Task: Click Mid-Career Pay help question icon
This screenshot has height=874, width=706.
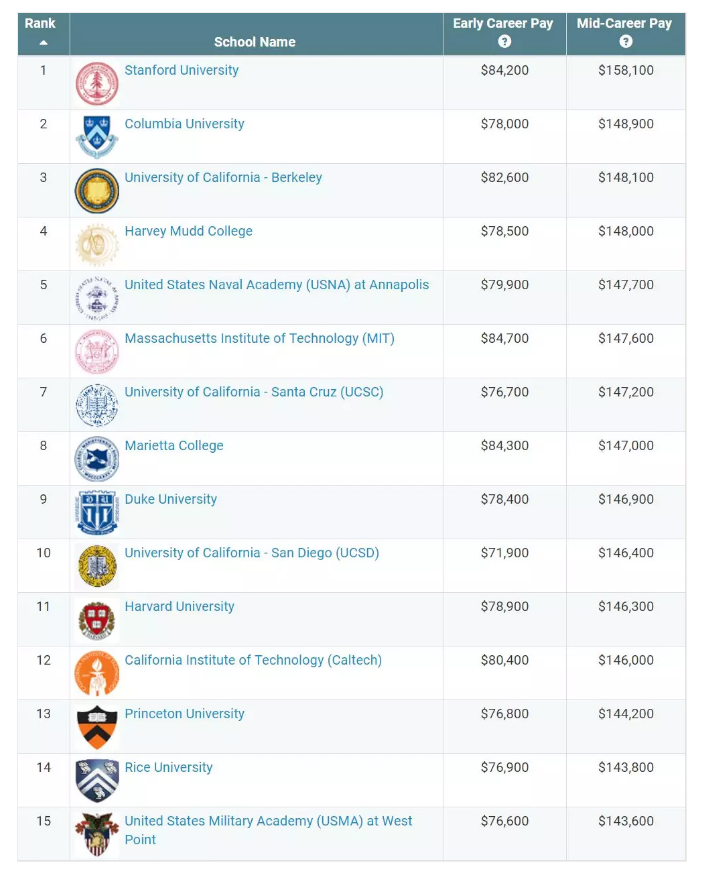Action: pyautogui.click(x=626, y=41)
